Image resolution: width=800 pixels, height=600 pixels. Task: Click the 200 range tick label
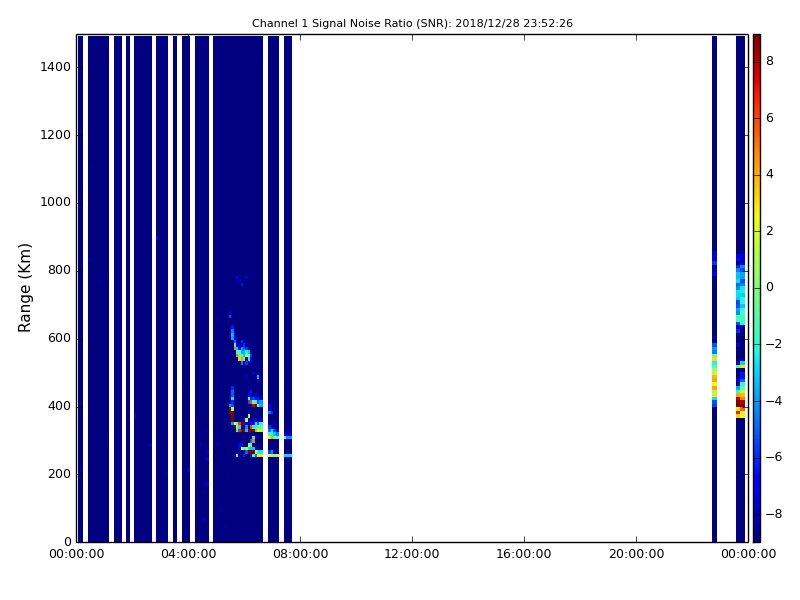59,474
